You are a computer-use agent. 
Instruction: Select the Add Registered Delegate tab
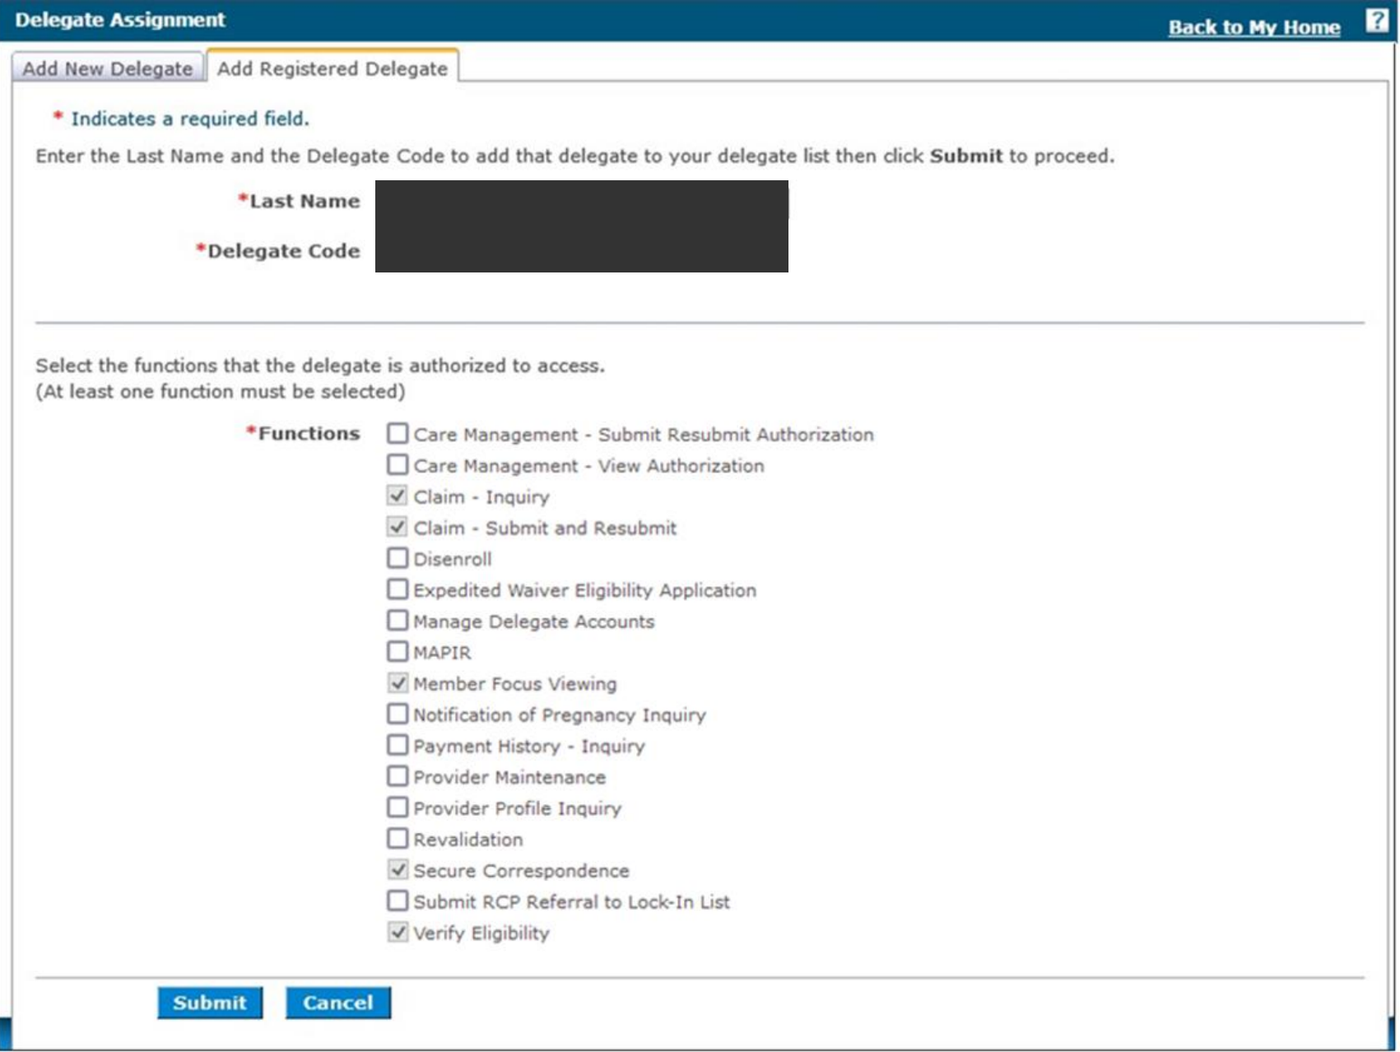[x=332, y=68]
